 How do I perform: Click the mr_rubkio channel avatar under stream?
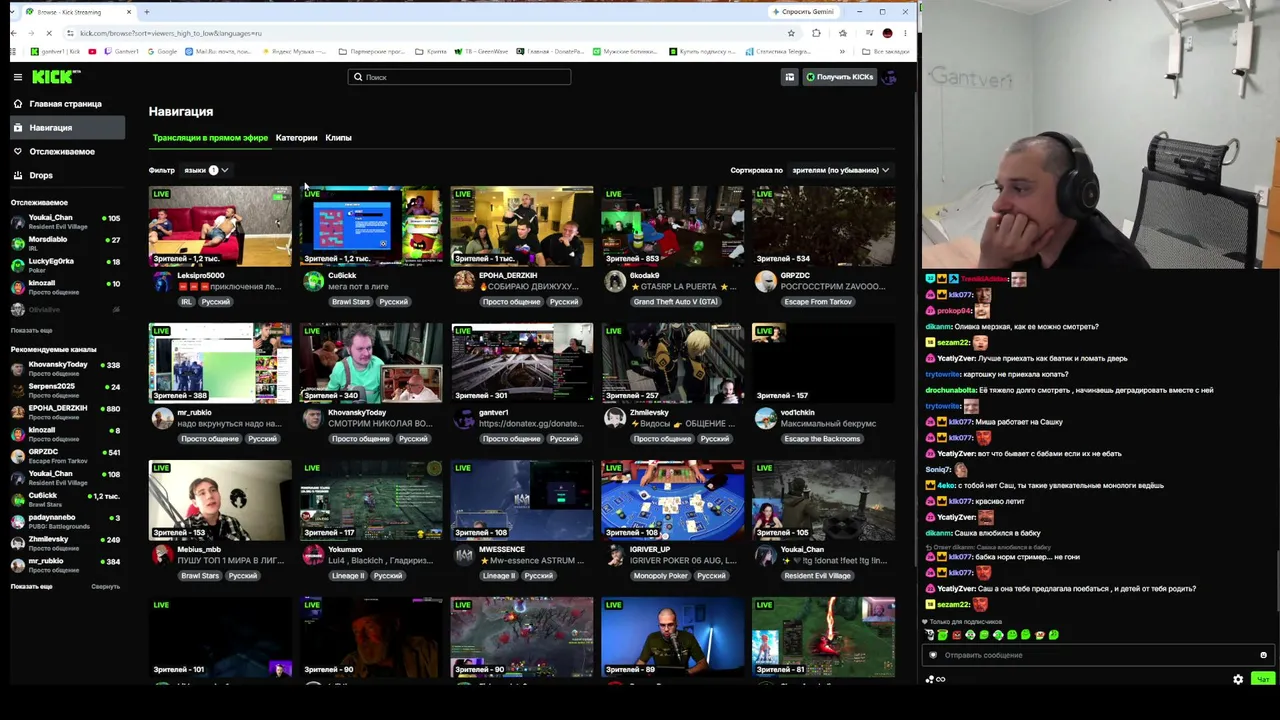pyautogui.click(x=162, y=419)
